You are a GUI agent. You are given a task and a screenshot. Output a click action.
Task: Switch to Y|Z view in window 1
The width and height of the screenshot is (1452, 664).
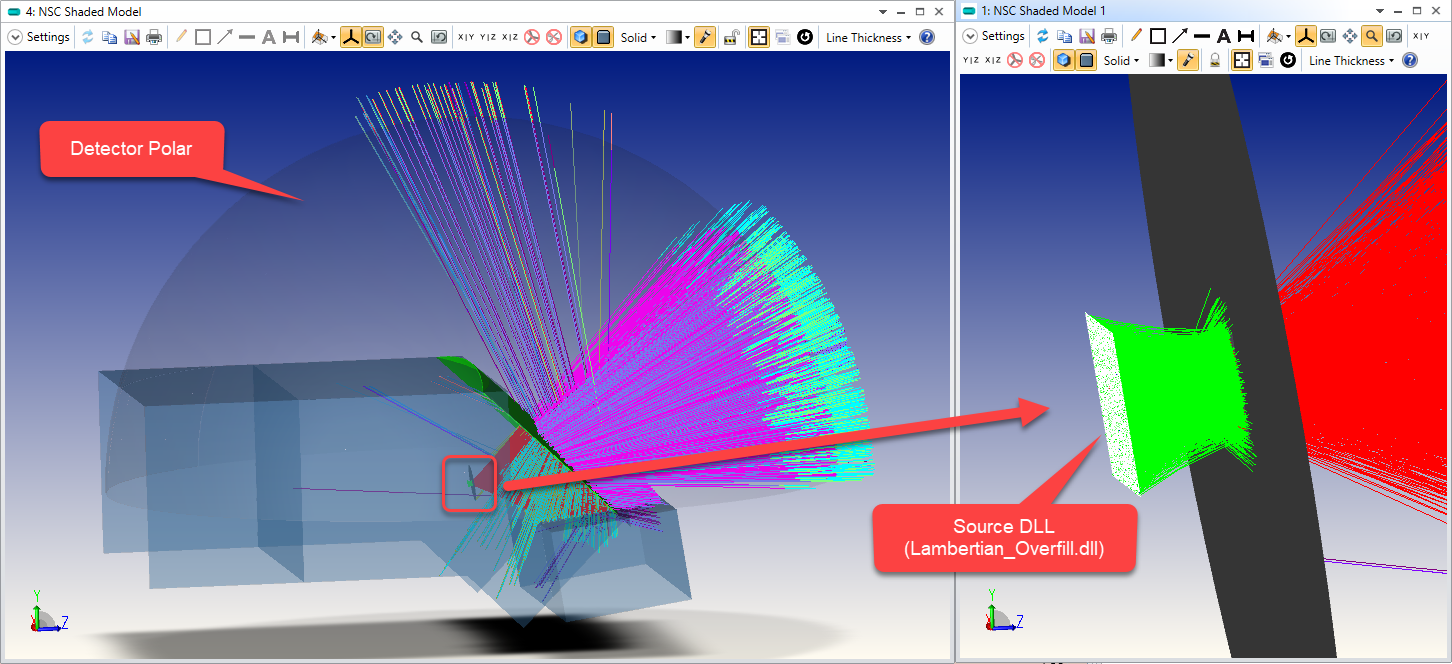click(x=973, y=60)
